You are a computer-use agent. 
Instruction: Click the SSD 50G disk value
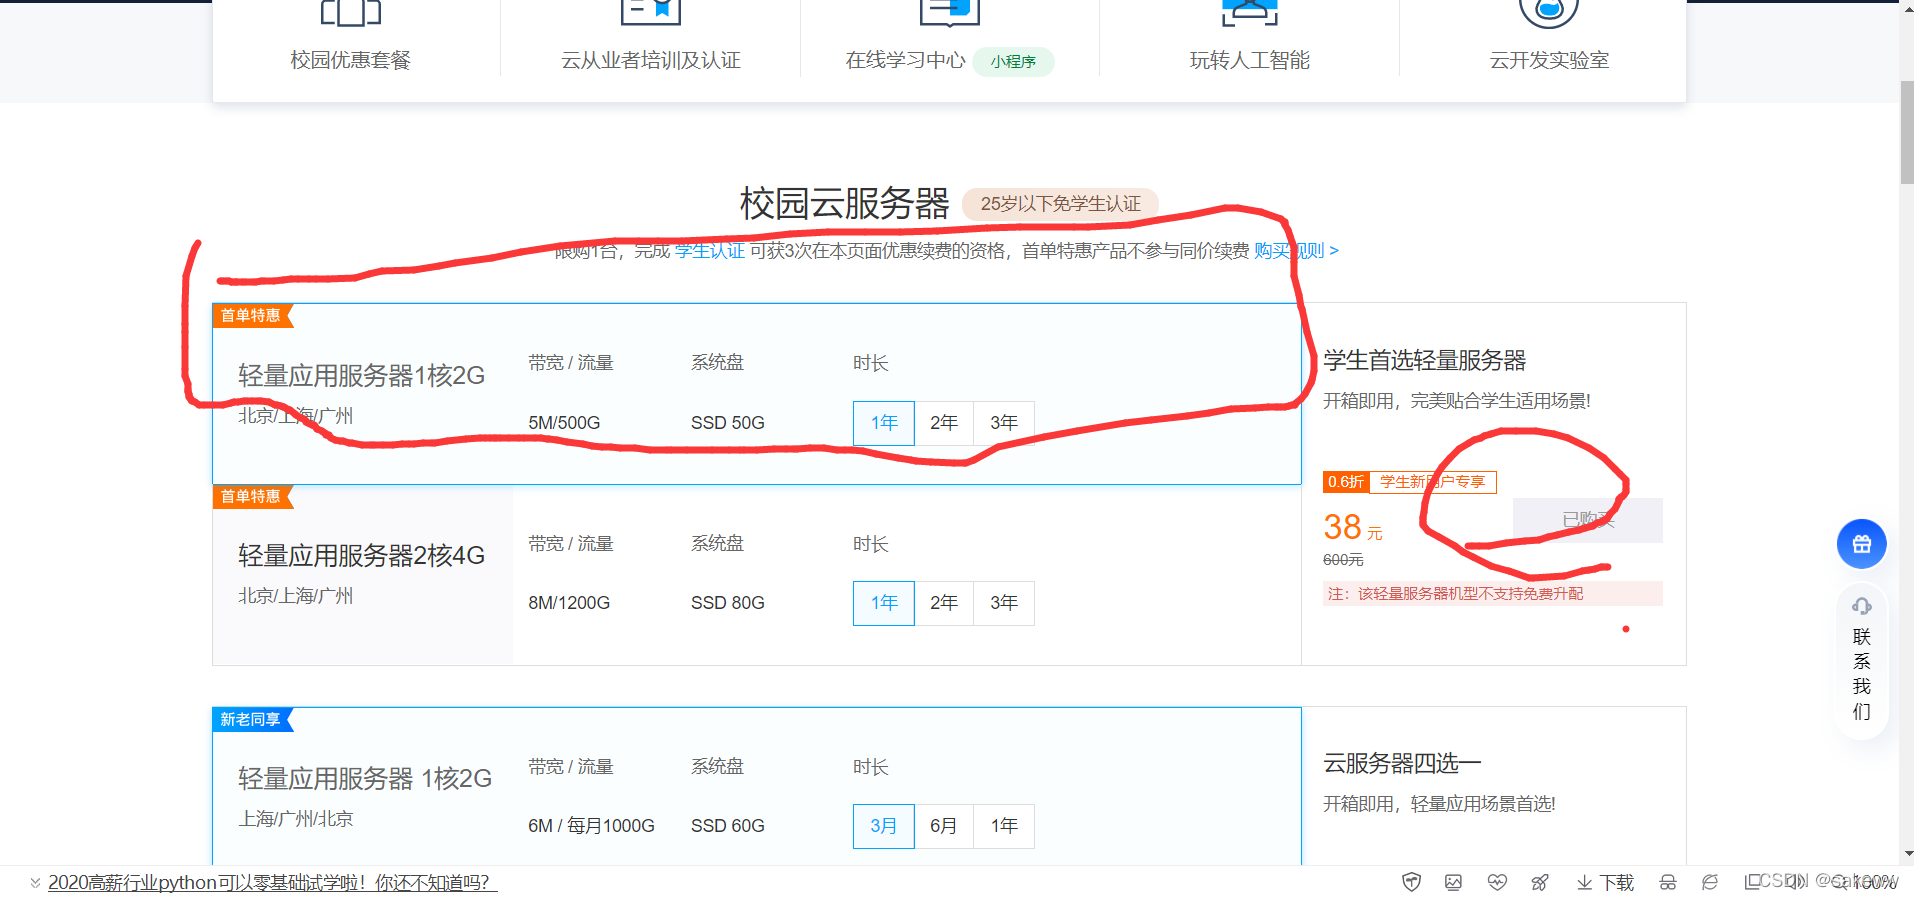tap(727, 423)
